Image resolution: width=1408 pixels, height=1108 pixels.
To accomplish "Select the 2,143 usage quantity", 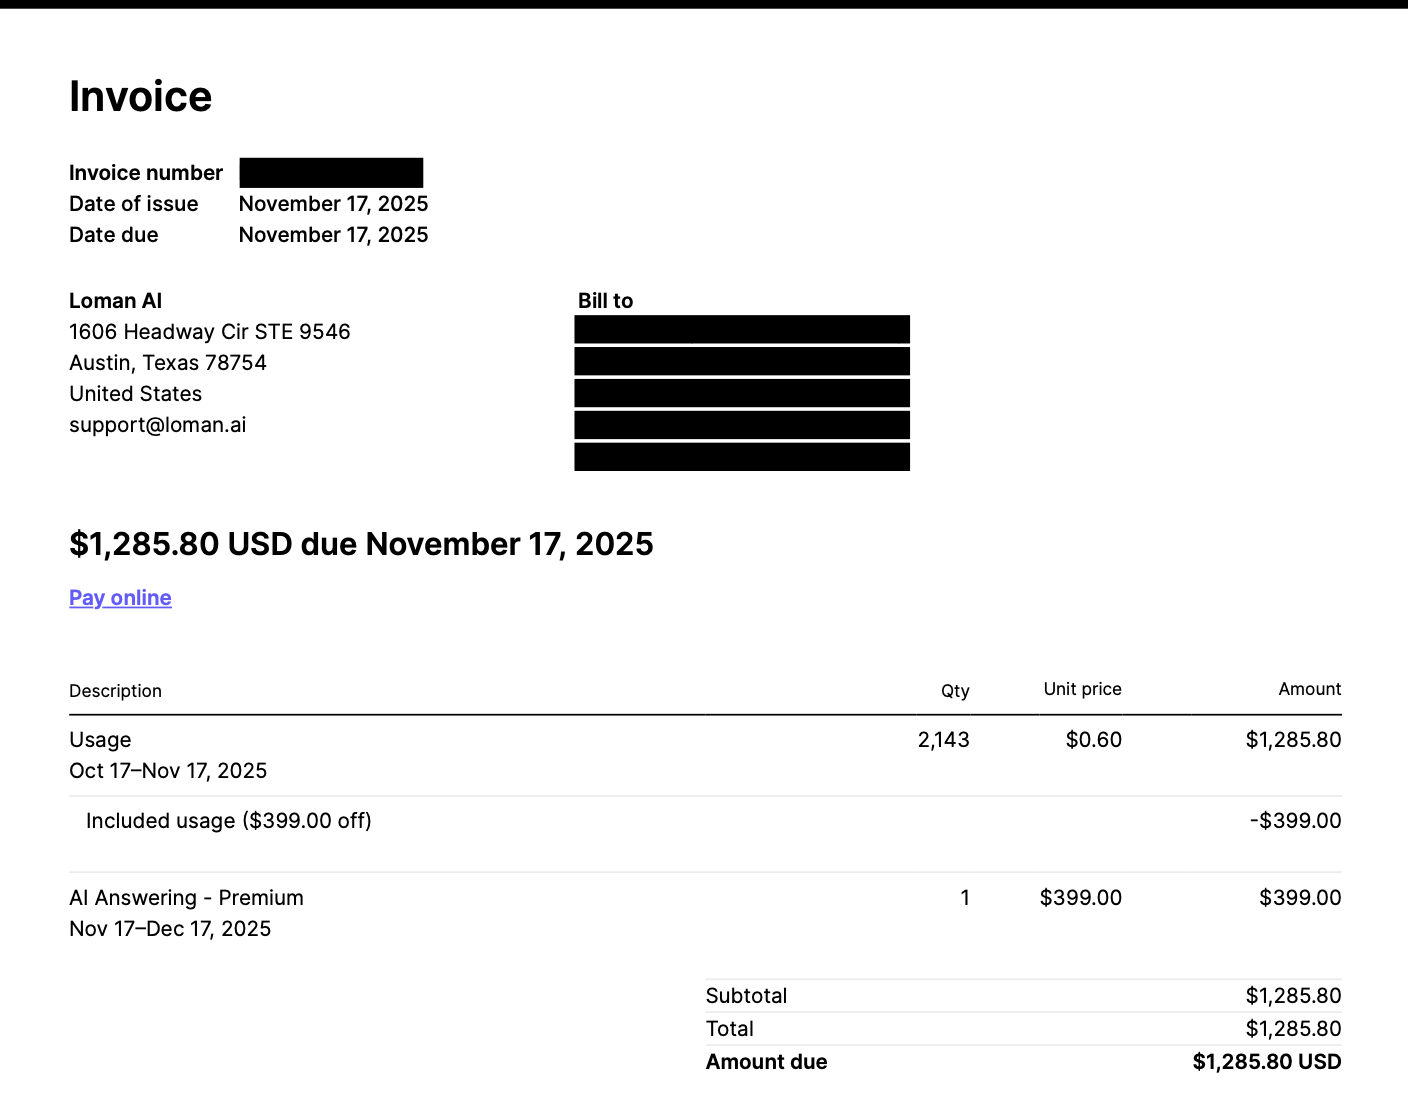I will 943,740.
